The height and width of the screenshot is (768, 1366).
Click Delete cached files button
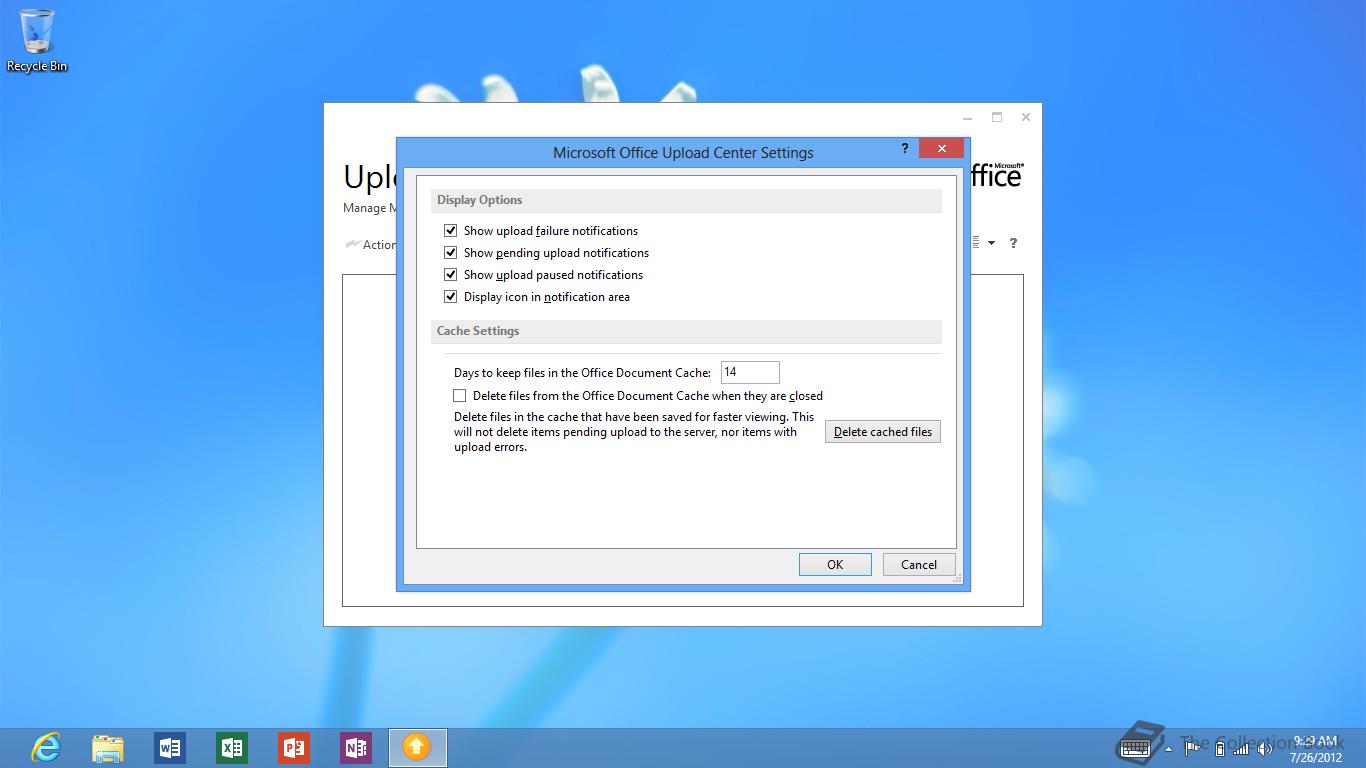(883, 431)
